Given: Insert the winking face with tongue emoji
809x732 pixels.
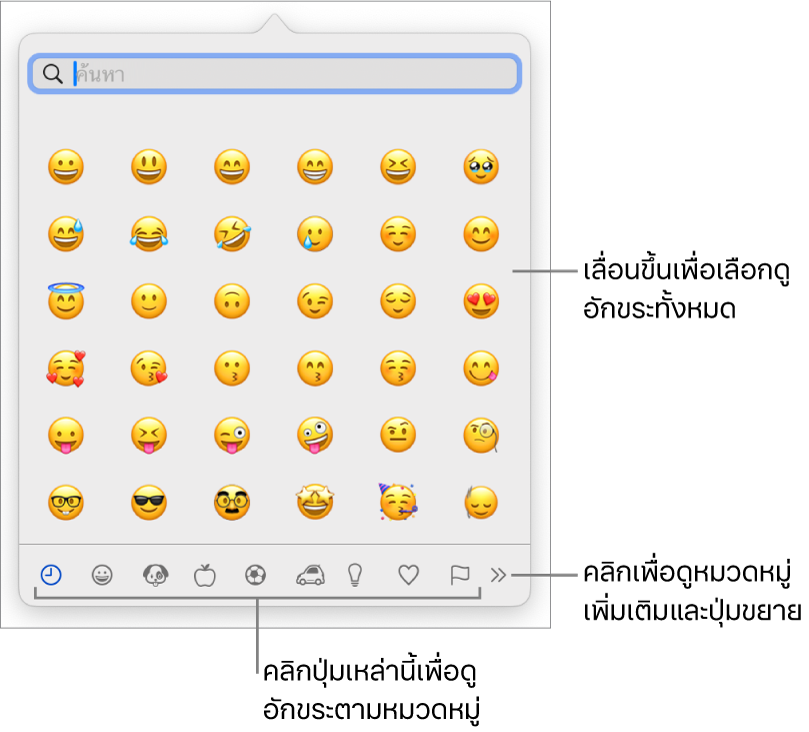Looking at the screenshot, I should coord(232,435).
